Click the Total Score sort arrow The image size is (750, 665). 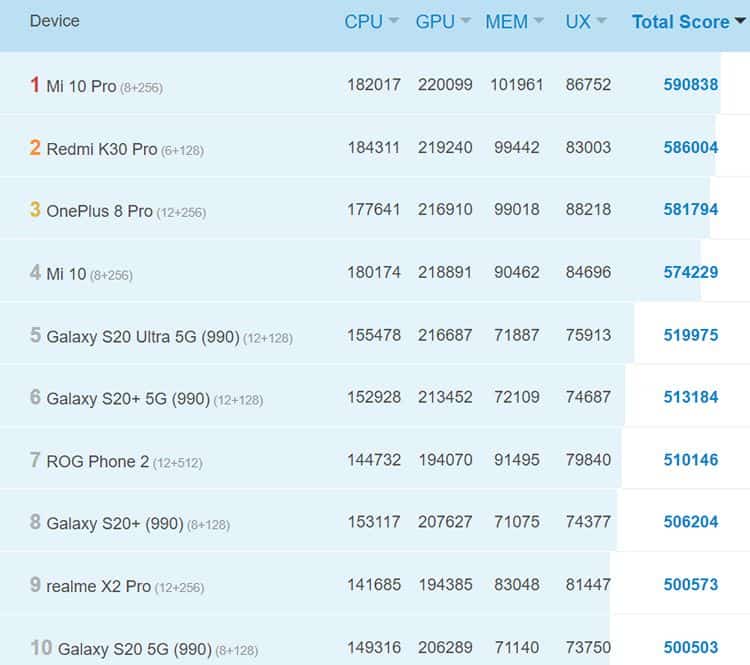click(x=740, y=22)
